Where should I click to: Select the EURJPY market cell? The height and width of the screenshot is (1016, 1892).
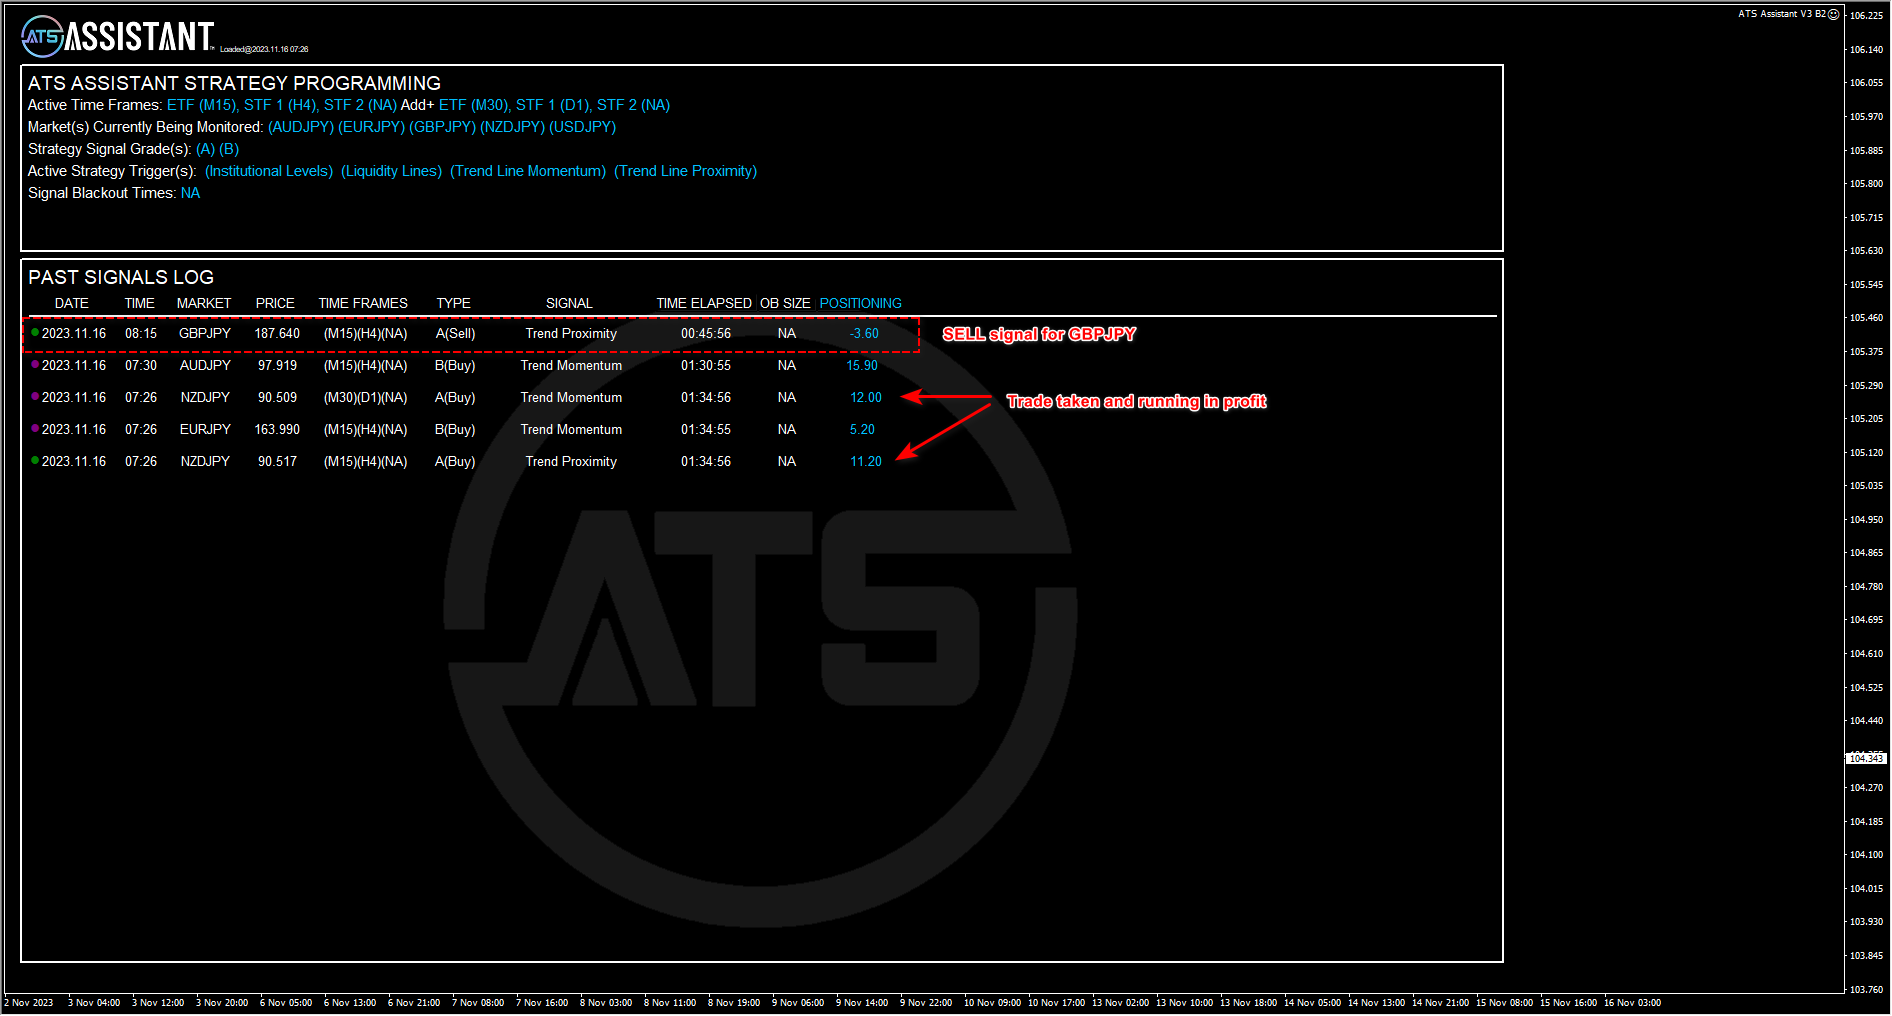(205, 429)
